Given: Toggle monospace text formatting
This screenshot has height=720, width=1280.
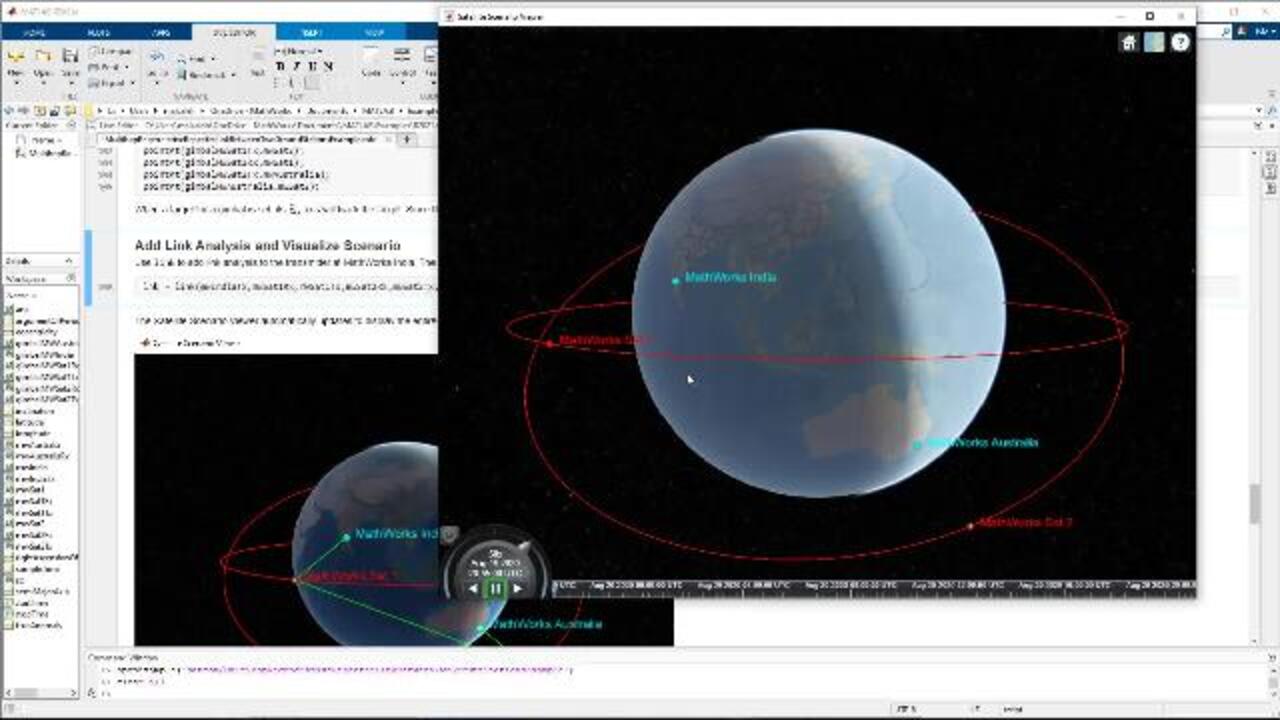Looking at the screenshot, I should [329, 67].
